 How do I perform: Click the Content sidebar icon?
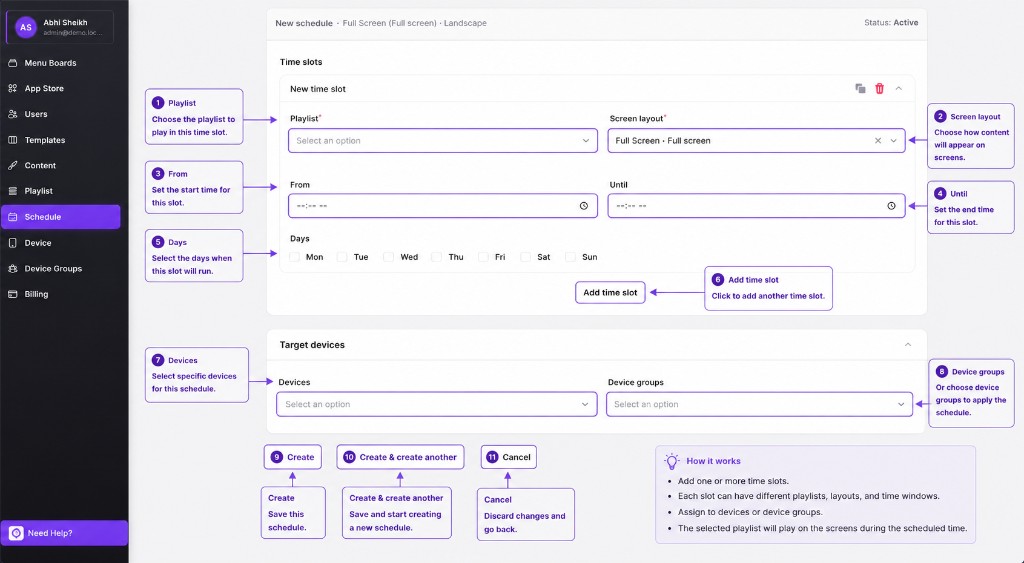click(x=12, y=166)
